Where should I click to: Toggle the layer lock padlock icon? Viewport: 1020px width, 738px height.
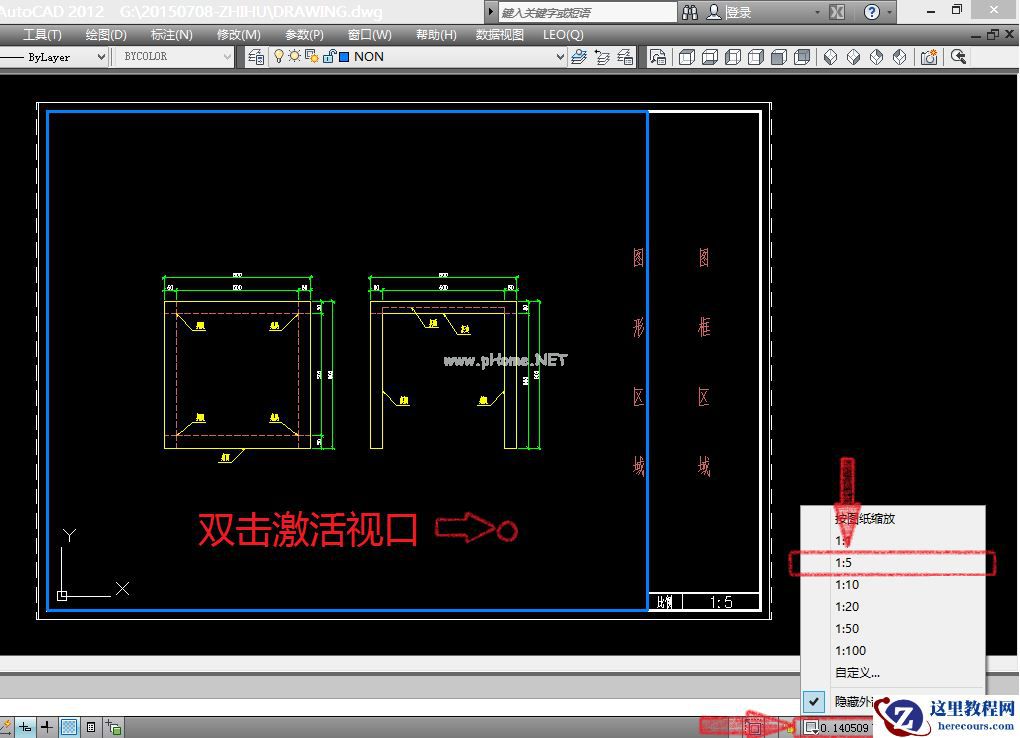pos(328,57)
